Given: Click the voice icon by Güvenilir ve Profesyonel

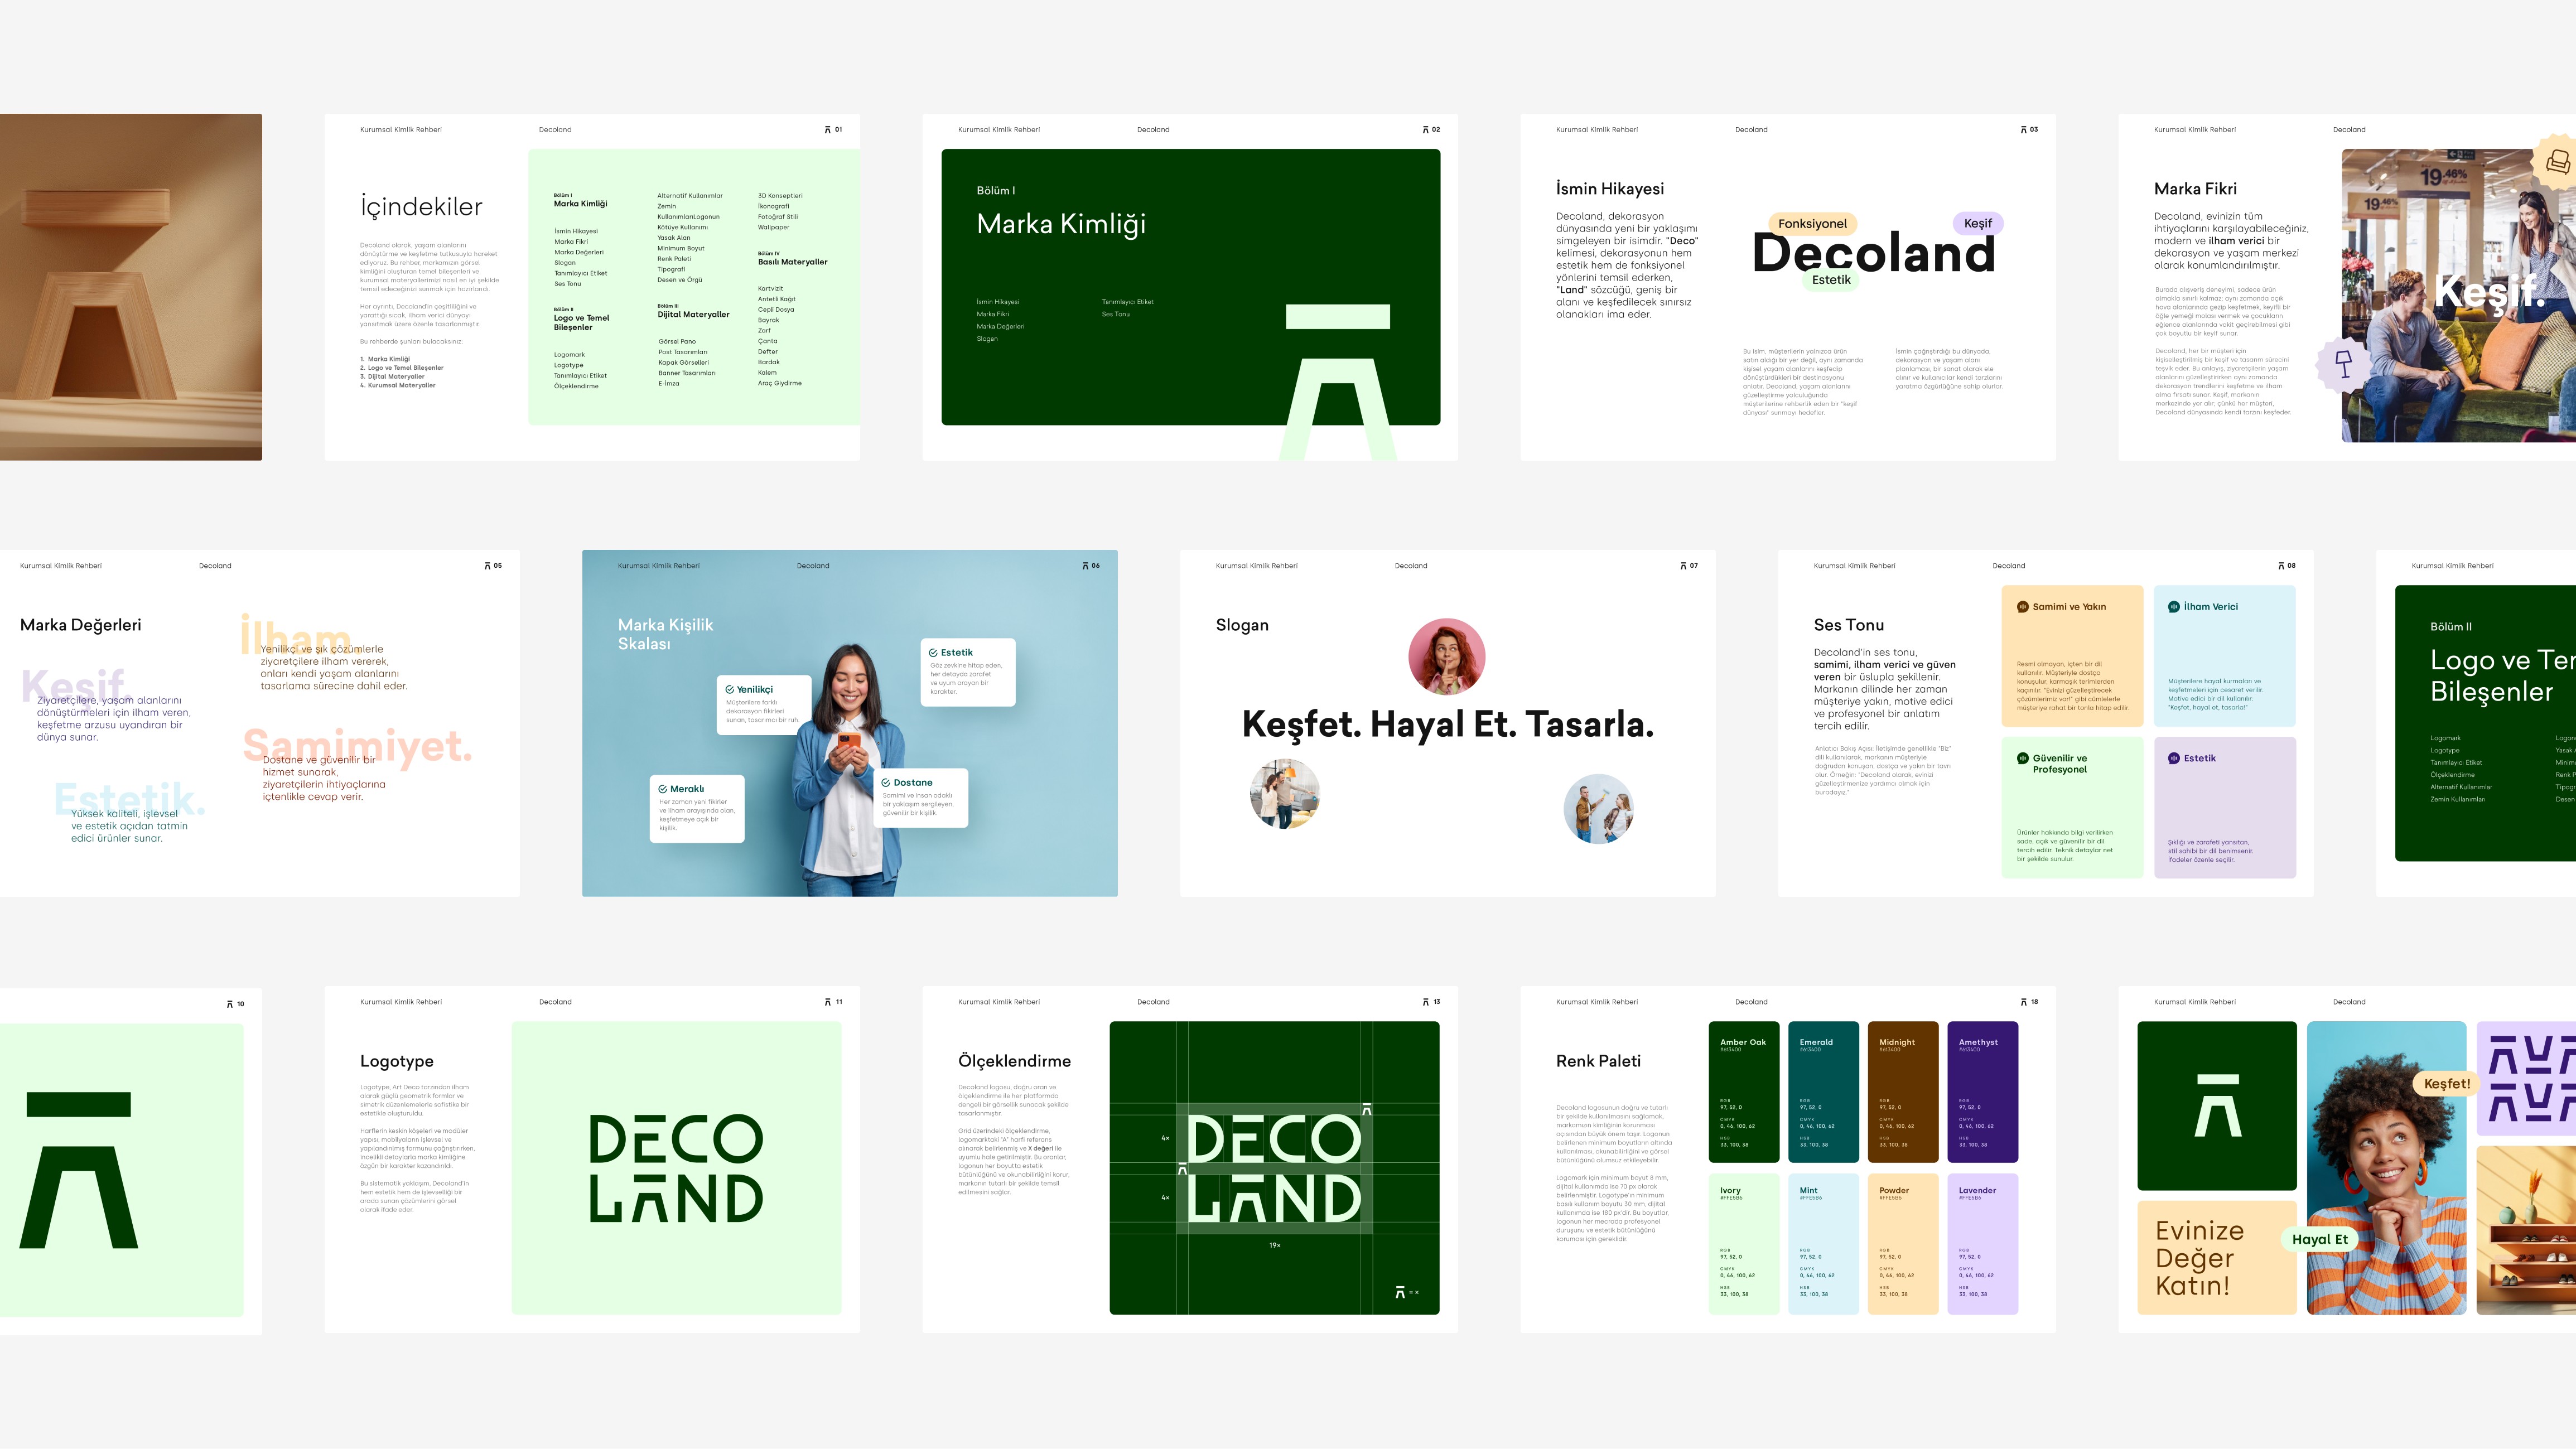Looking at the screenshot, I should point(2022,759).
